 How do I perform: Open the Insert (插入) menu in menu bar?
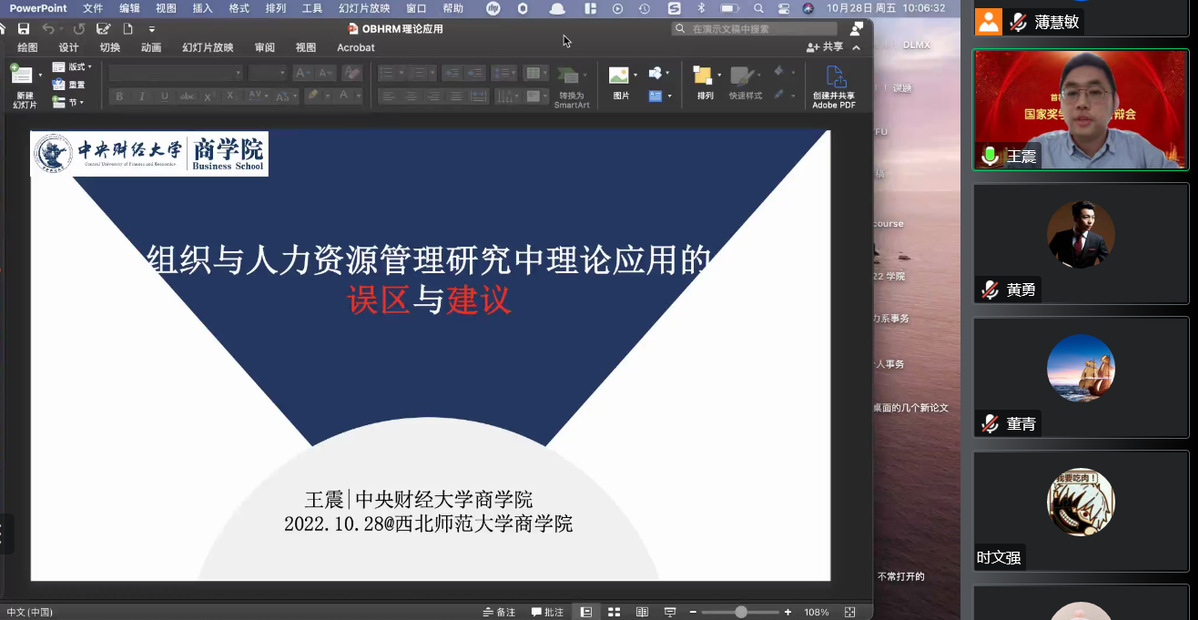(x=202, y=8)
